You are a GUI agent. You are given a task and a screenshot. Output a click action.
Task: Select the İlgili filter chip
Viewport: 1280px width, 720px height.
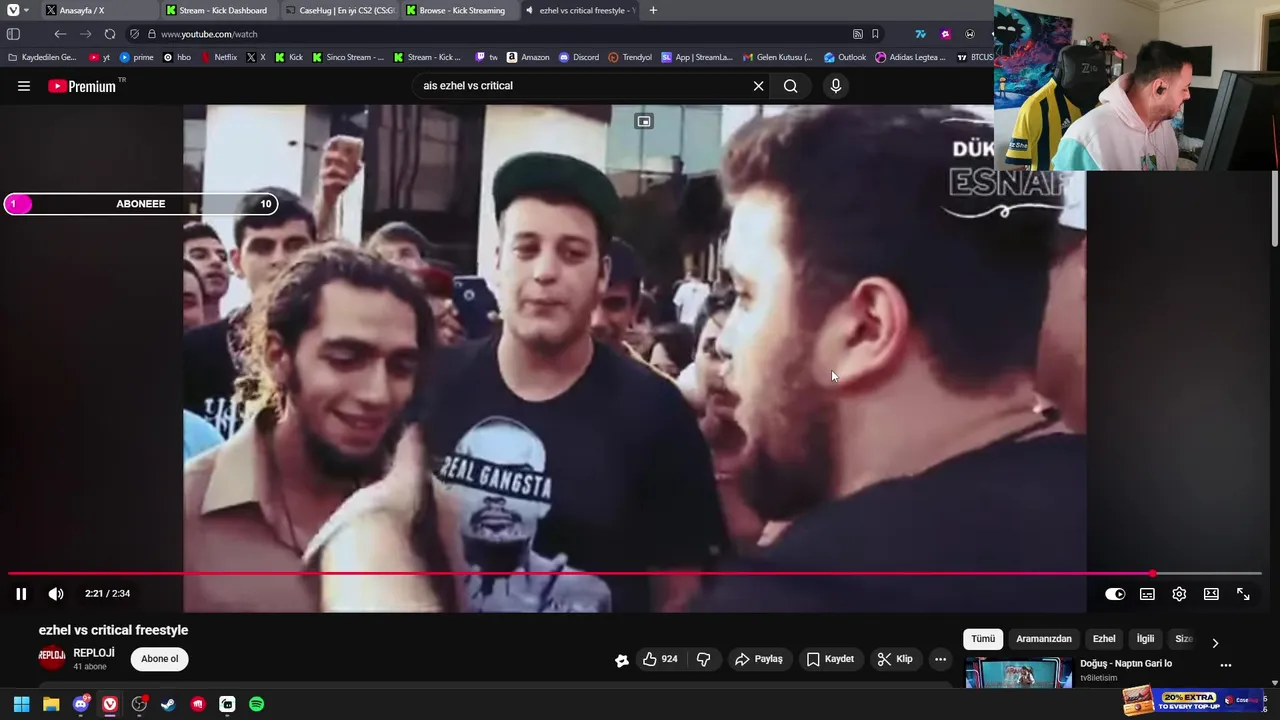point(1145,639)
